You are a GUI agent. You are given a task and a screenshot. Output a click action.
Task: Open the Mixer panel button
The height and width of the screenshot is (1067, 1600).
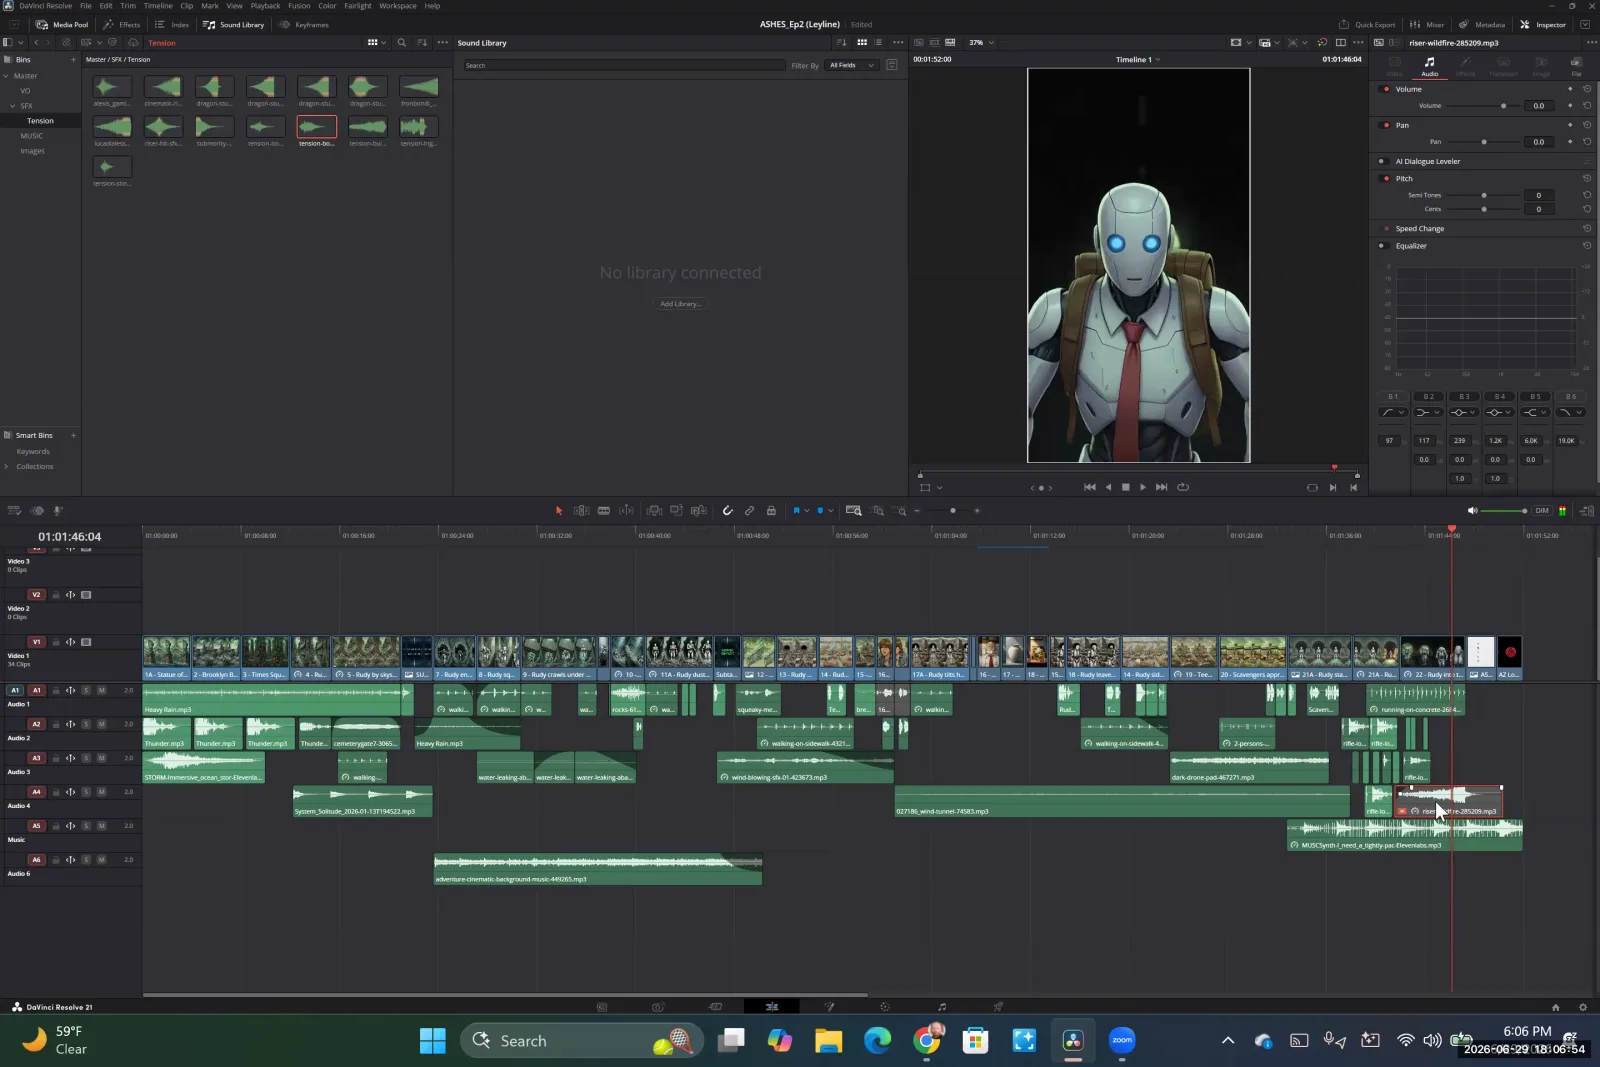click(x=1427, y=25)
